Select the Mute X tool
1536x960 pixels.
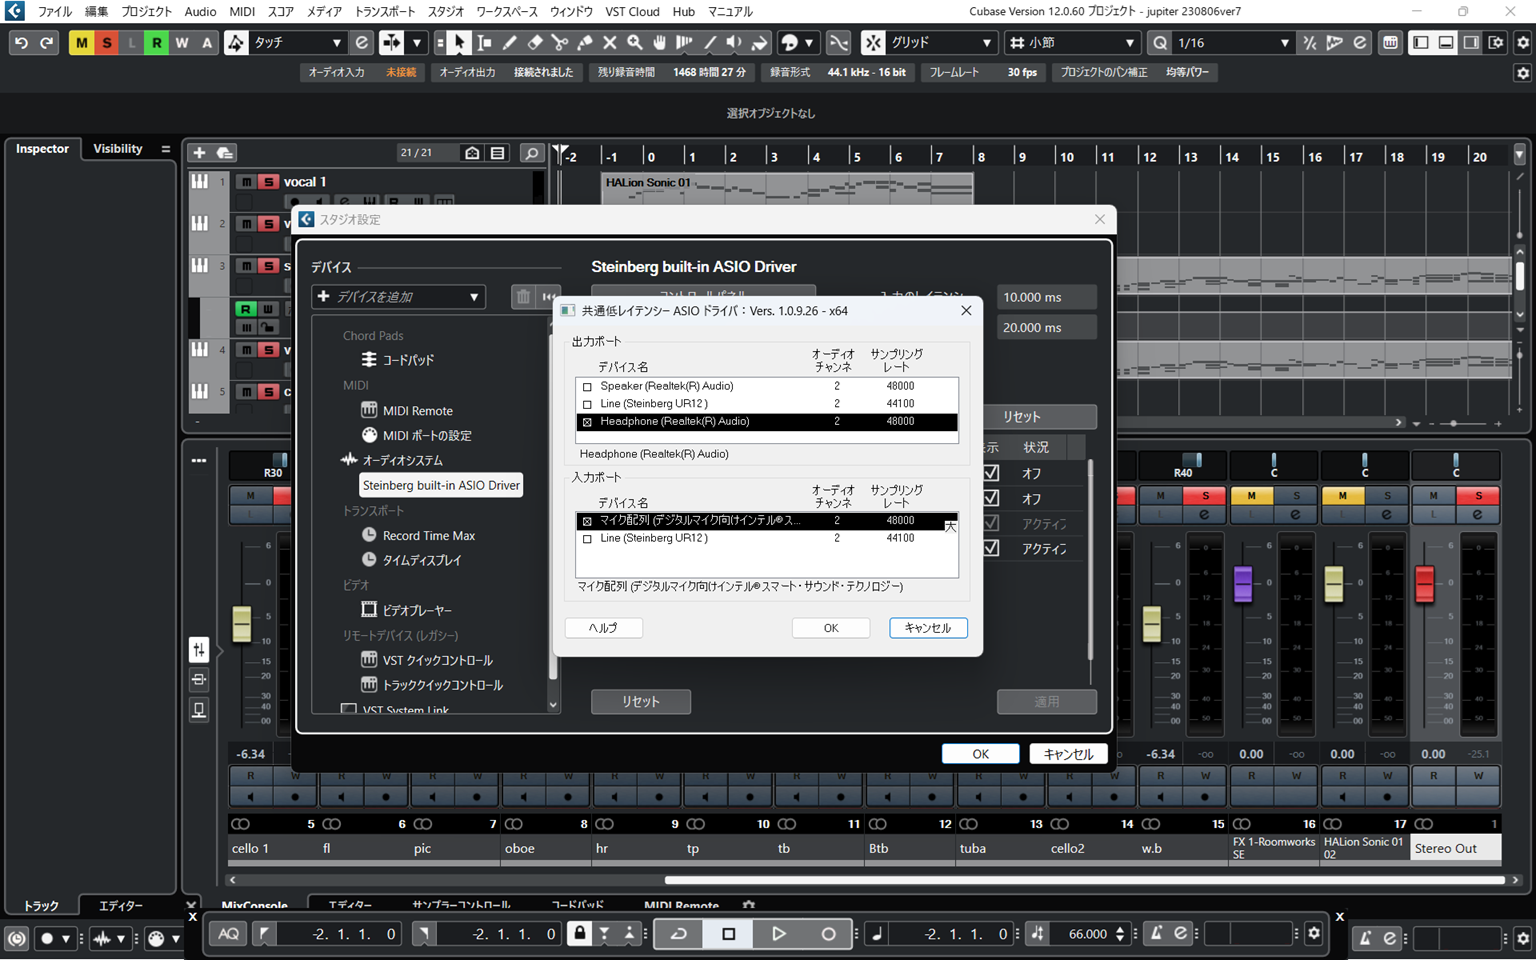pos(609,43)
